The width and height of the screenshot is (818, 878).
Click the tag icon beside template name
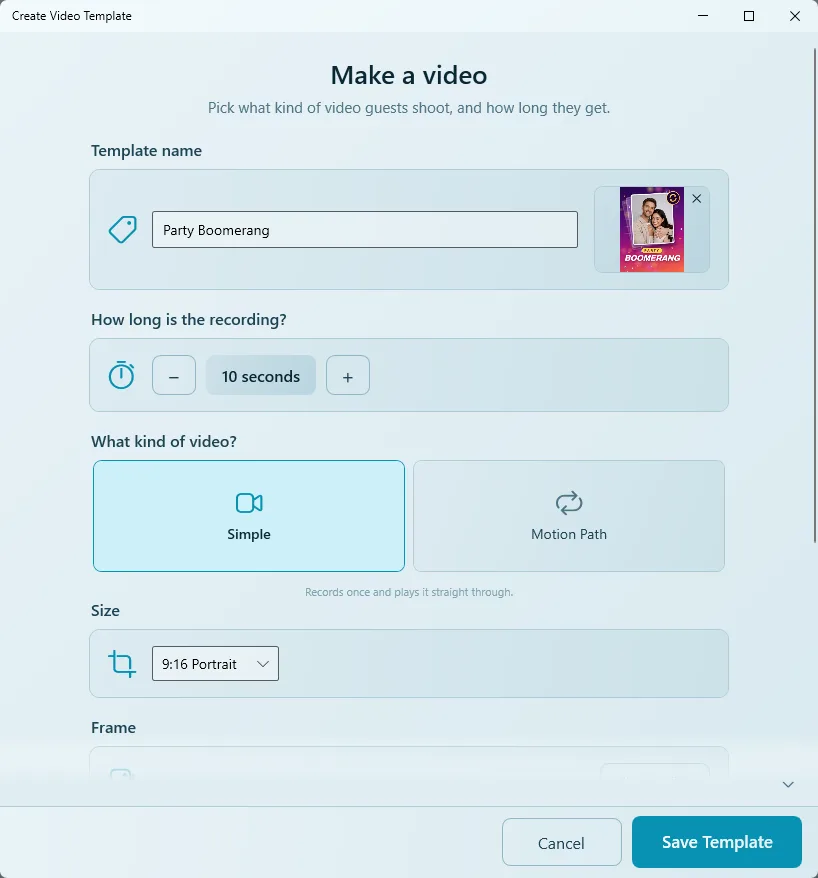coord(123,230)
